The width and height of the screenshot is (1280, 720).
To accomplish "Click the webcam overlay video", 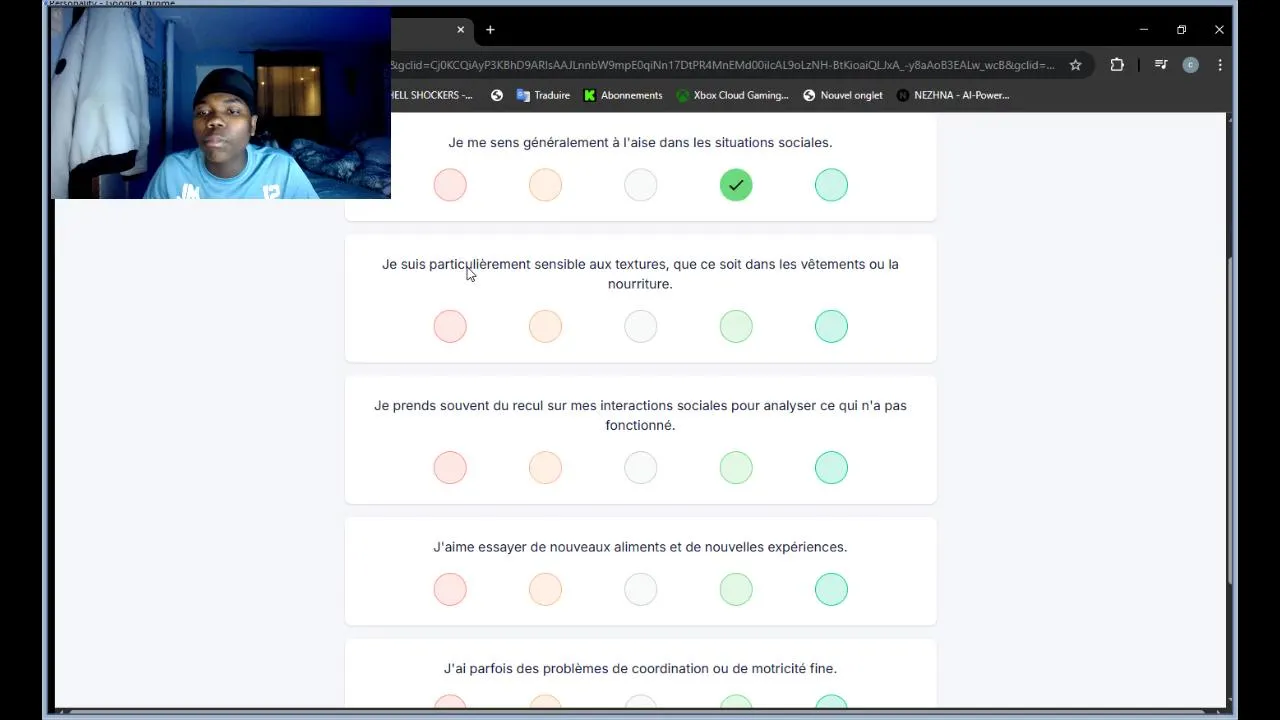I will 221,103.
